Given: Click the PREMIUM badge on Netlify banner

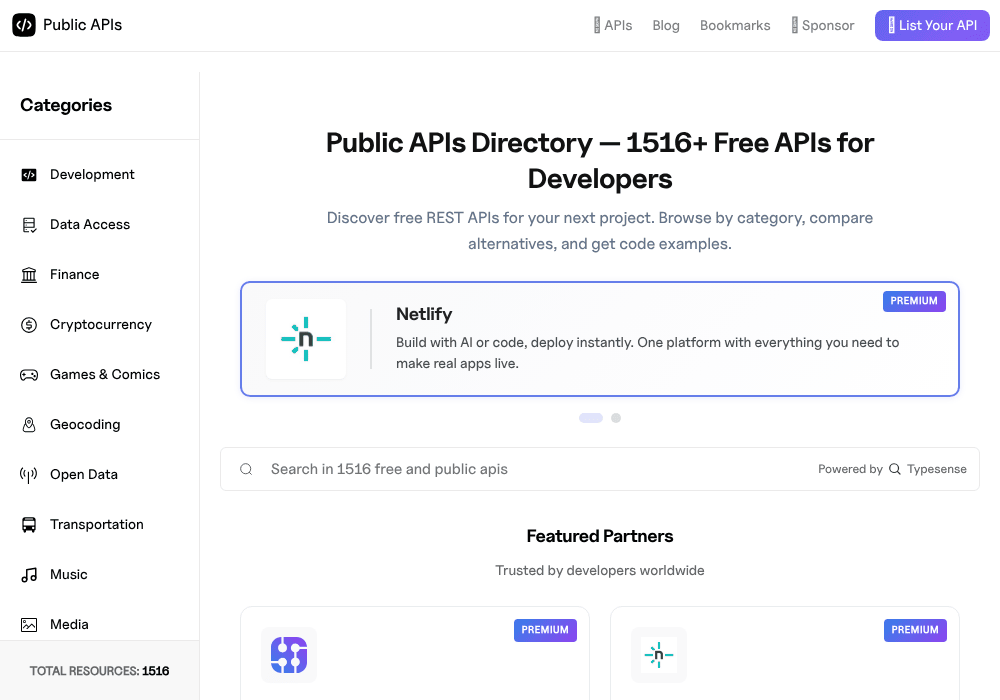Looking at the screenshot, I should tap(914, 301).
